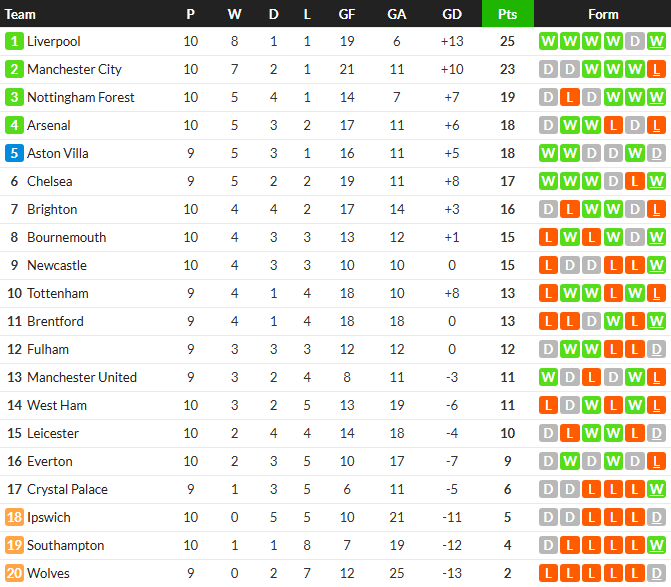Viewport: 671px width, 587px height.
Task: Click Wolves' orange position 20 badge
Action: tap(14, 573)
